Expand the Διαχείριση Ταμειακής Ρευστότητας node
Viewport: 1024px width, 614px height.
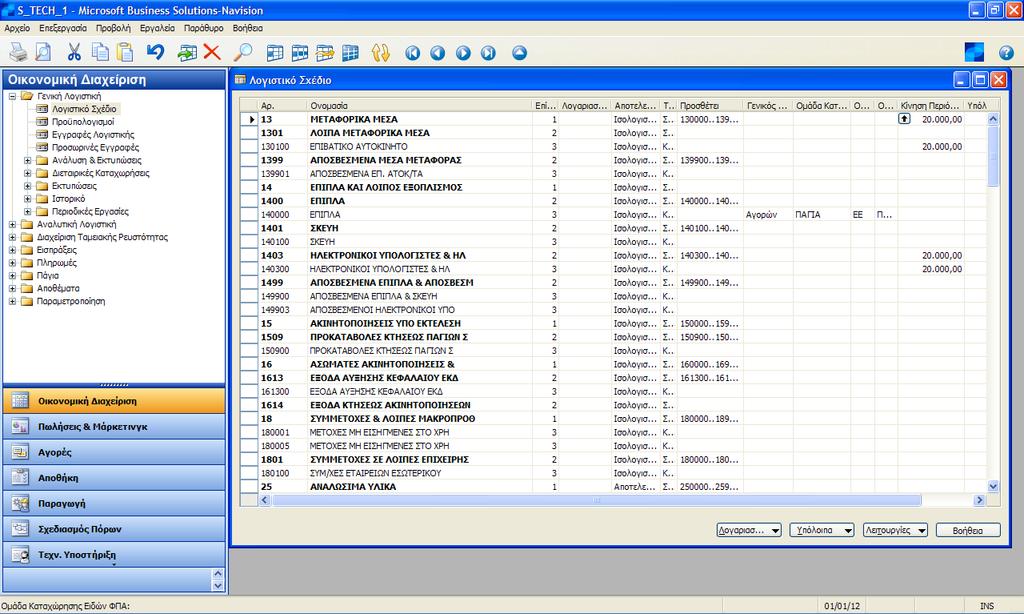[x=12, y=237]
